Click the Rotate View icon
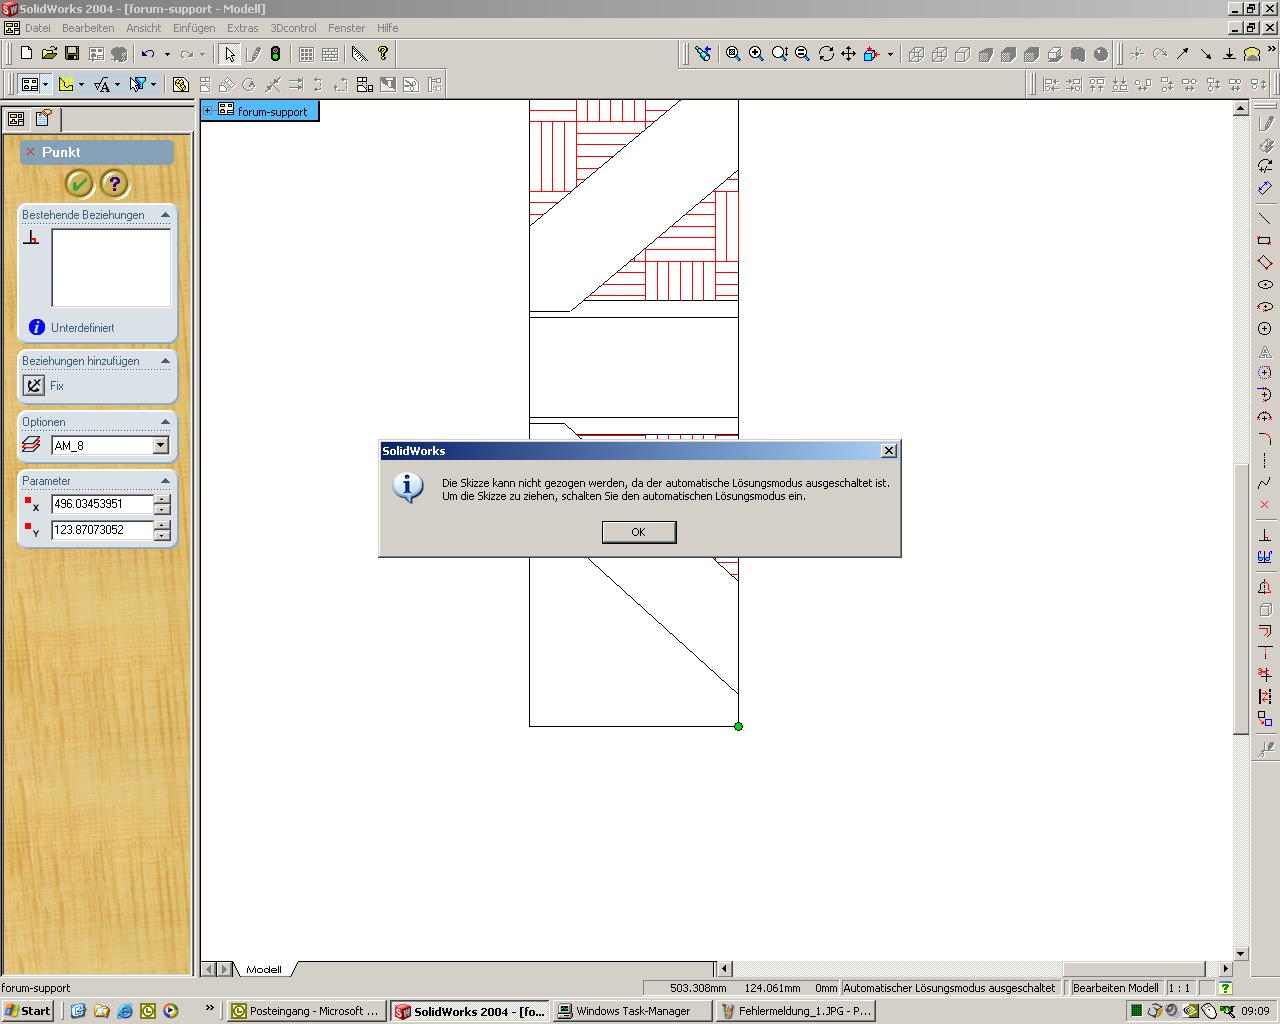Image resolution: width=1280 pixels, height=1024 pixels. click(826, 54)
